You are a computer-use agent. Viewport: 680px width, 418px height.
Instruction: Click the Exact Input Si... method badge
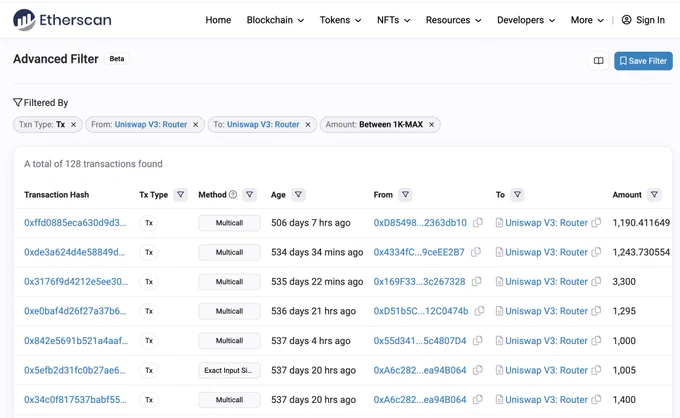(229, 370)
